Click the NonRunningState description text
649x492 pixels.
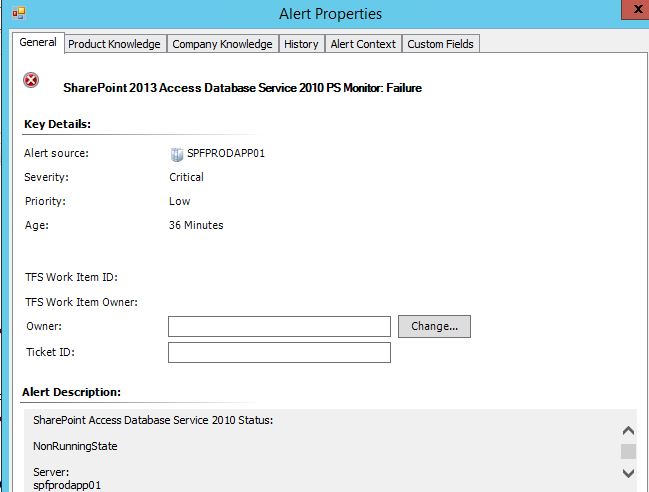(75, 446)
